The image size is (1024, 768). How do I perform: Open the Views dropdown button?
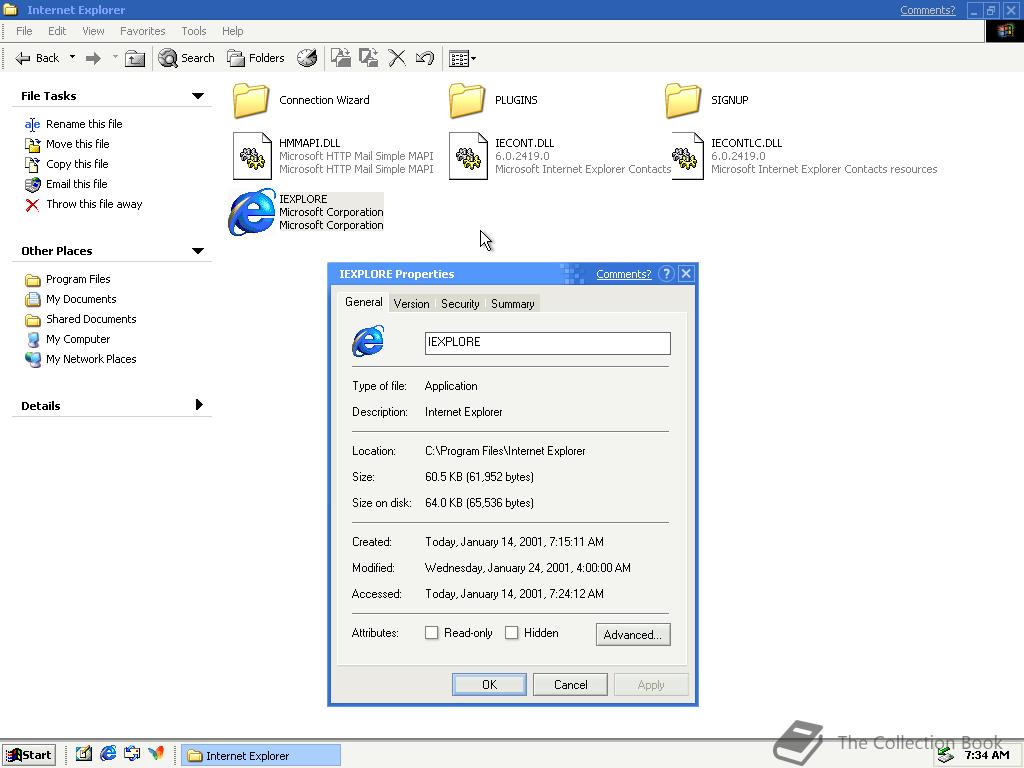(462, 58)
